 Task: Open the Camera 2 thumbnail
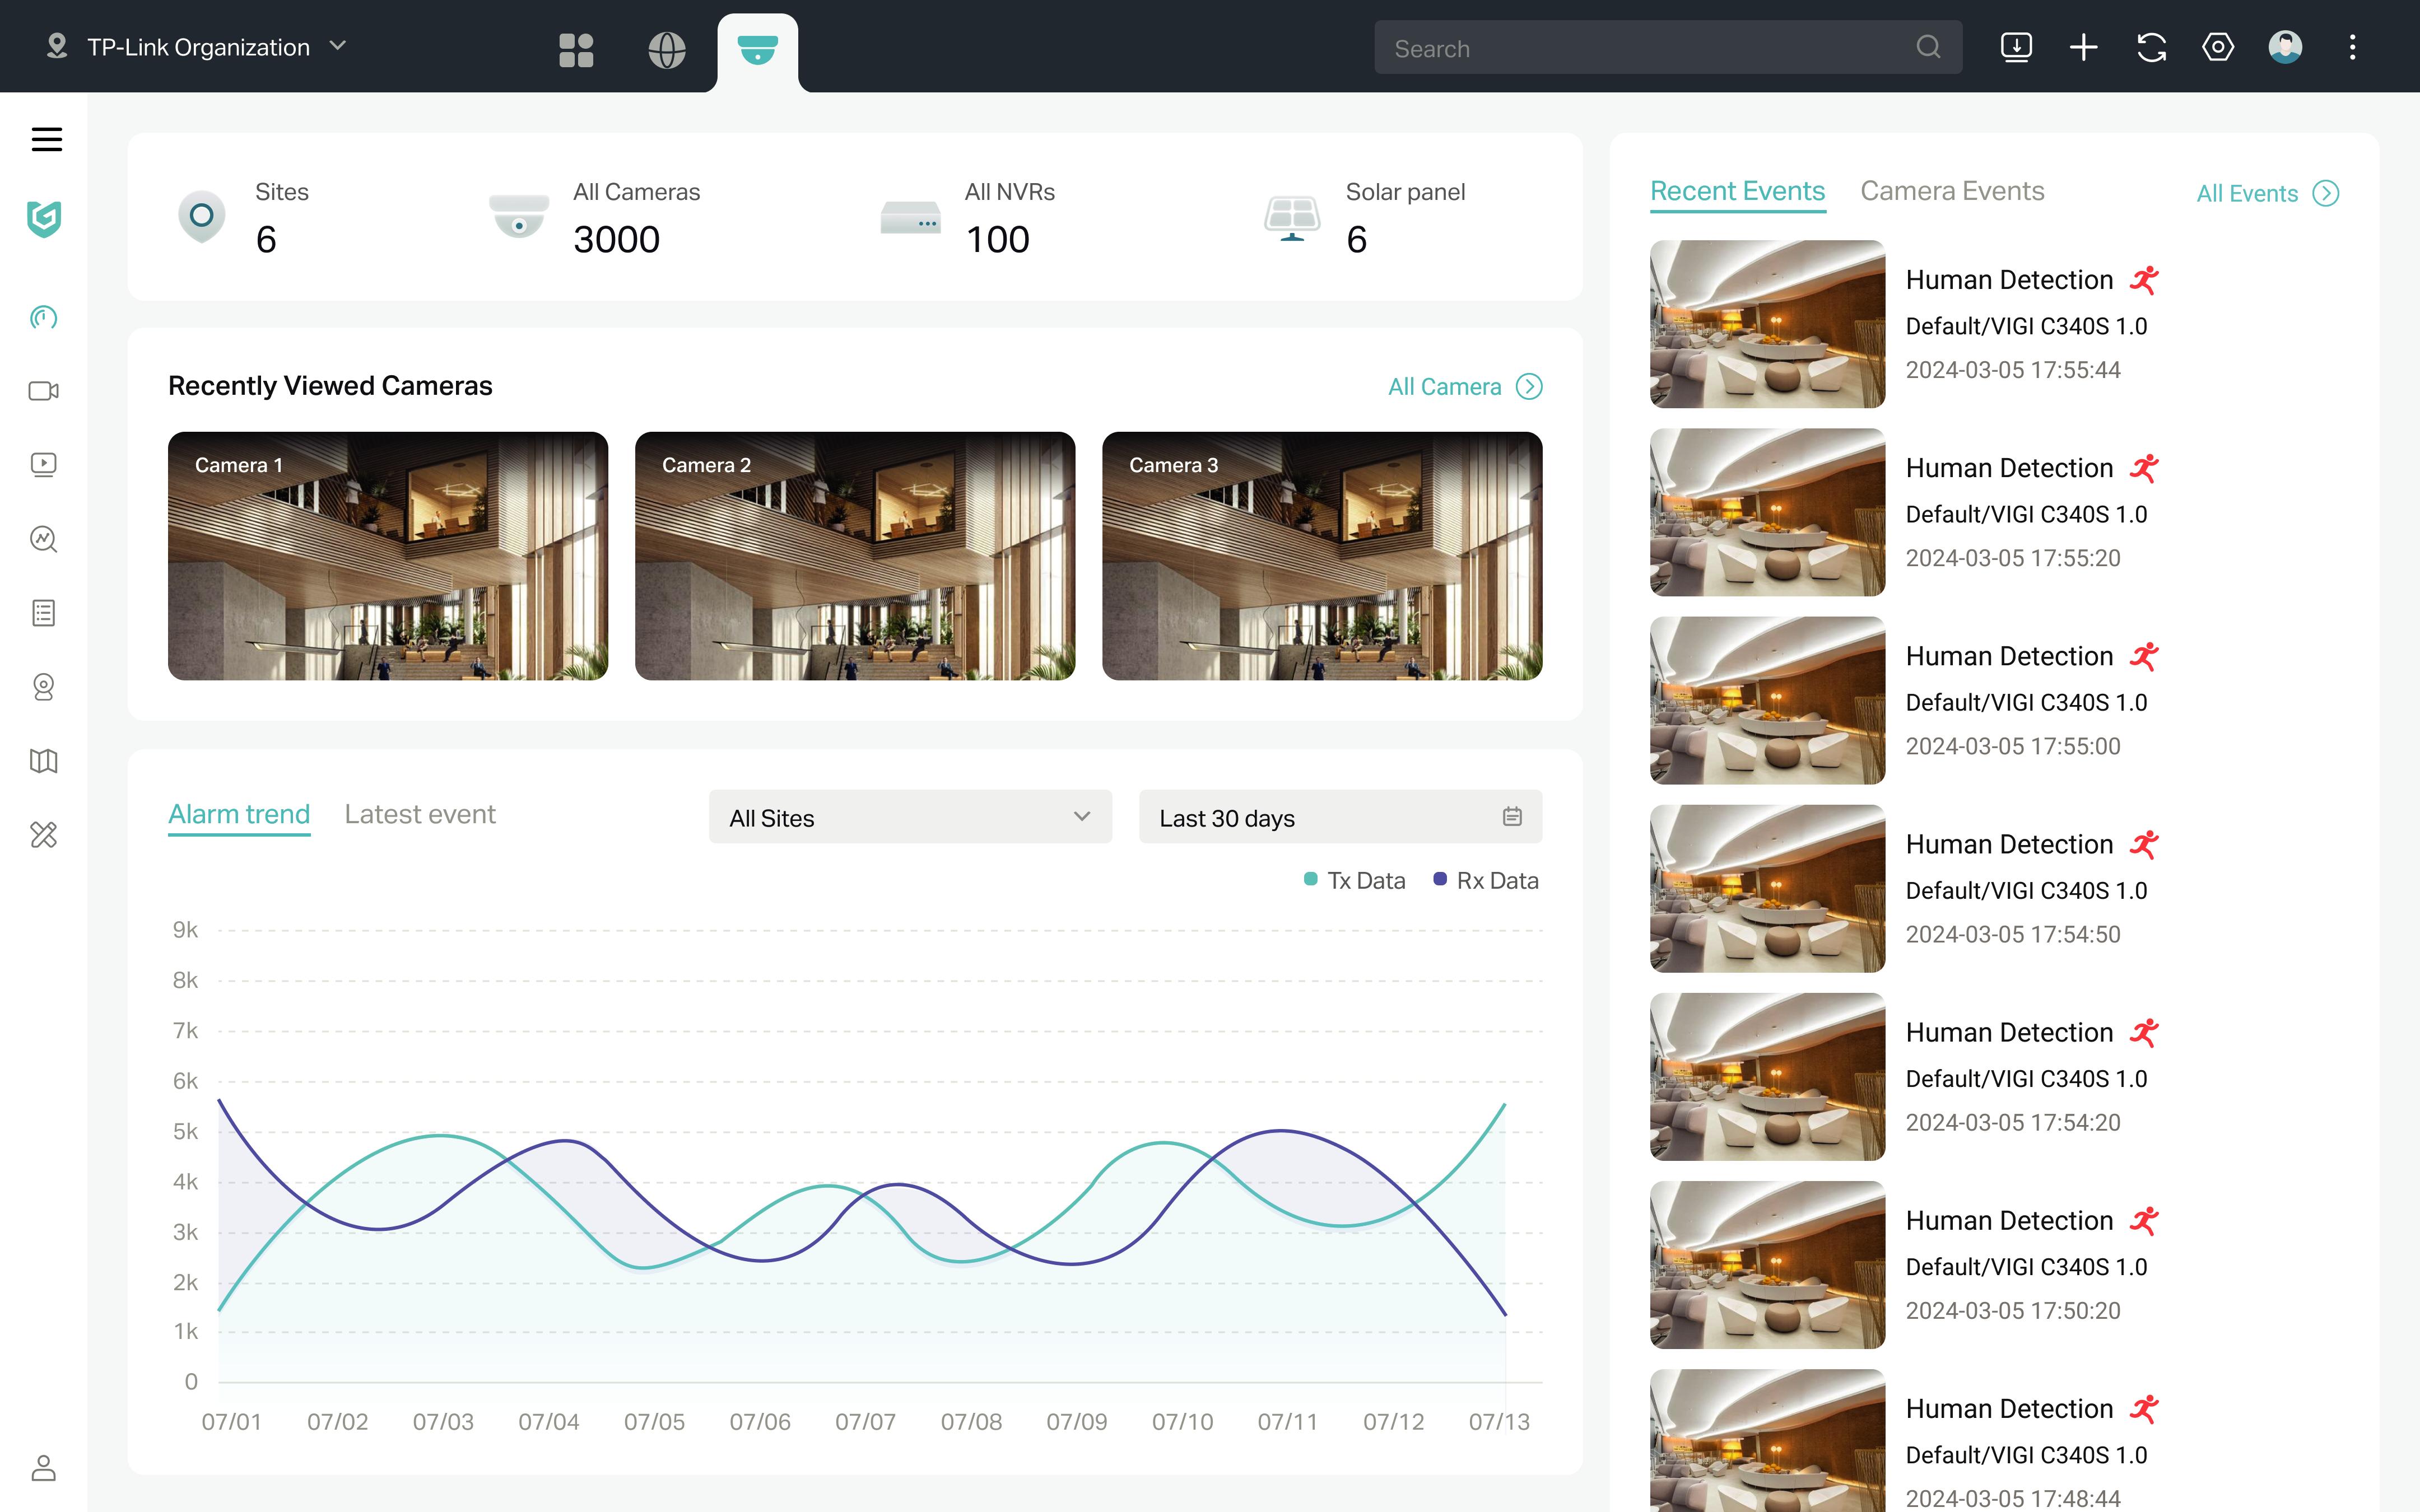tap(854, 556)
